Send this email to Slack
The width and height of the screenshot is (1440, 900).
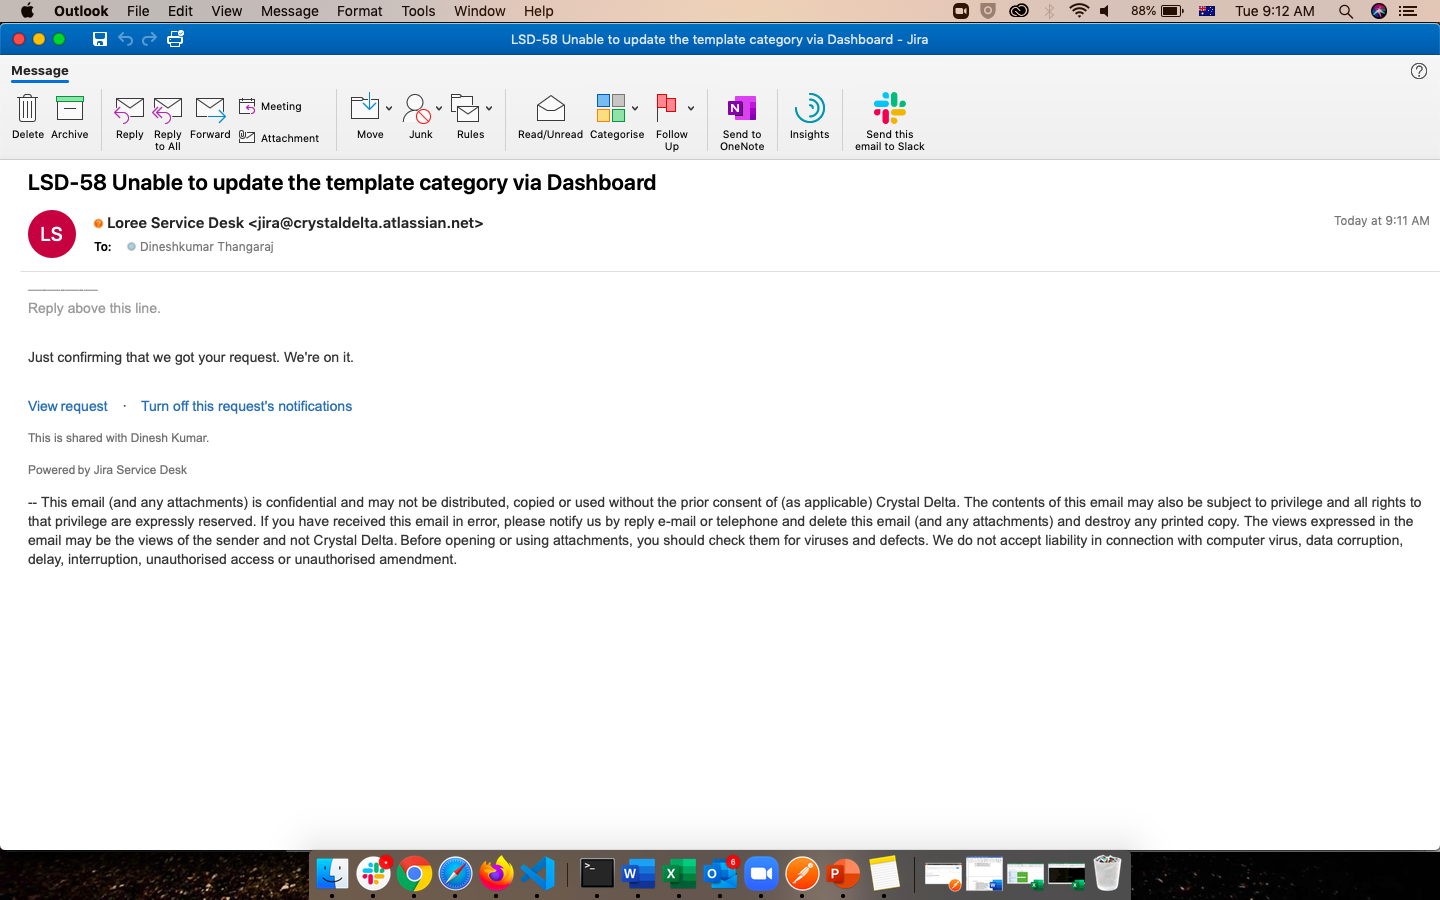tap(889, 122)
